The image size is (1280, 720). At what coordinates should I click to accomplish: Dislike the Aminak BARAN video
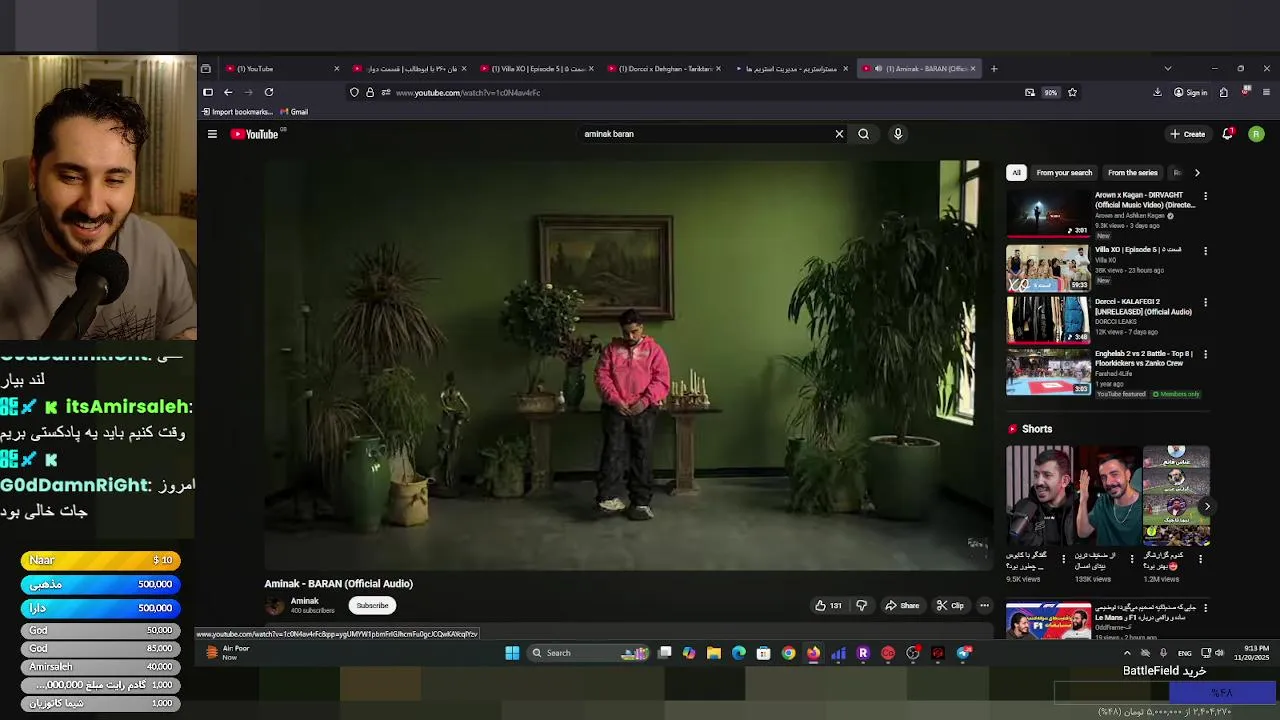(x=861, y=605)
